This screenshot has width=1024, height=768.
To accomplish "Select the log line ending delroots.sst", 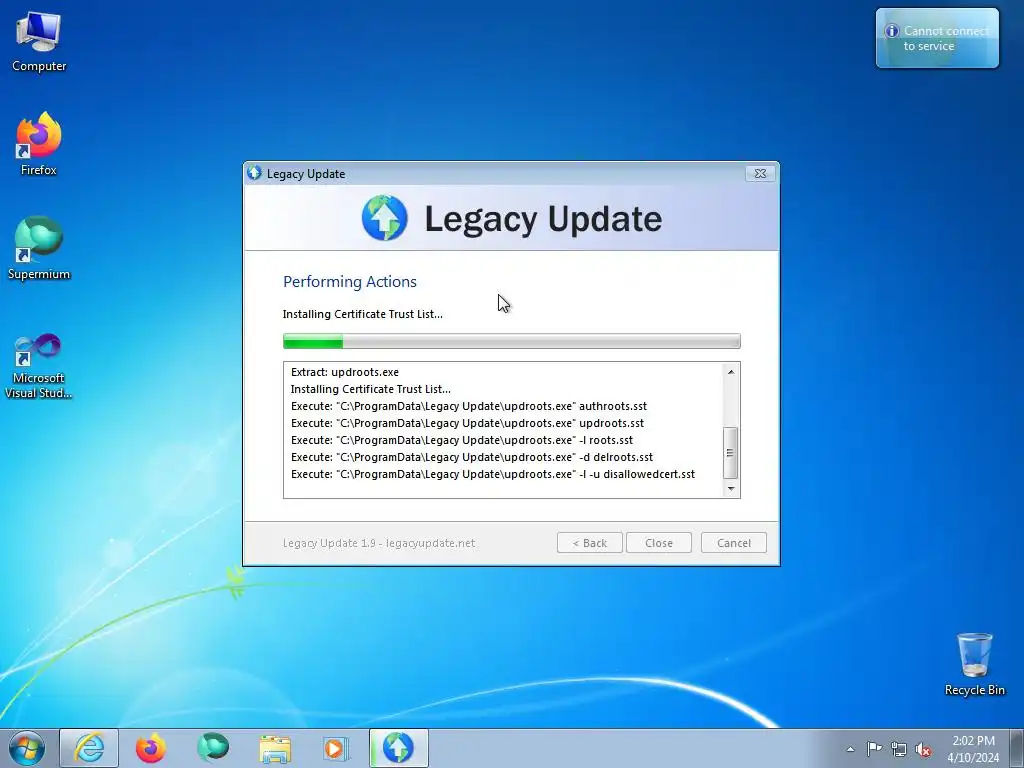I will [472, 457].
